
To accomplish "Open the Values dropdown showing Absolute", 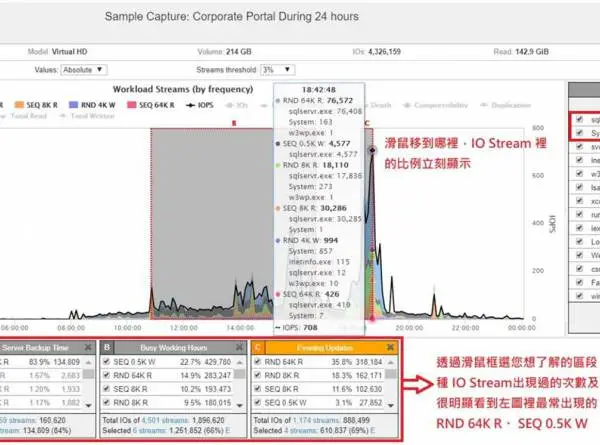I will click(84, 70).
